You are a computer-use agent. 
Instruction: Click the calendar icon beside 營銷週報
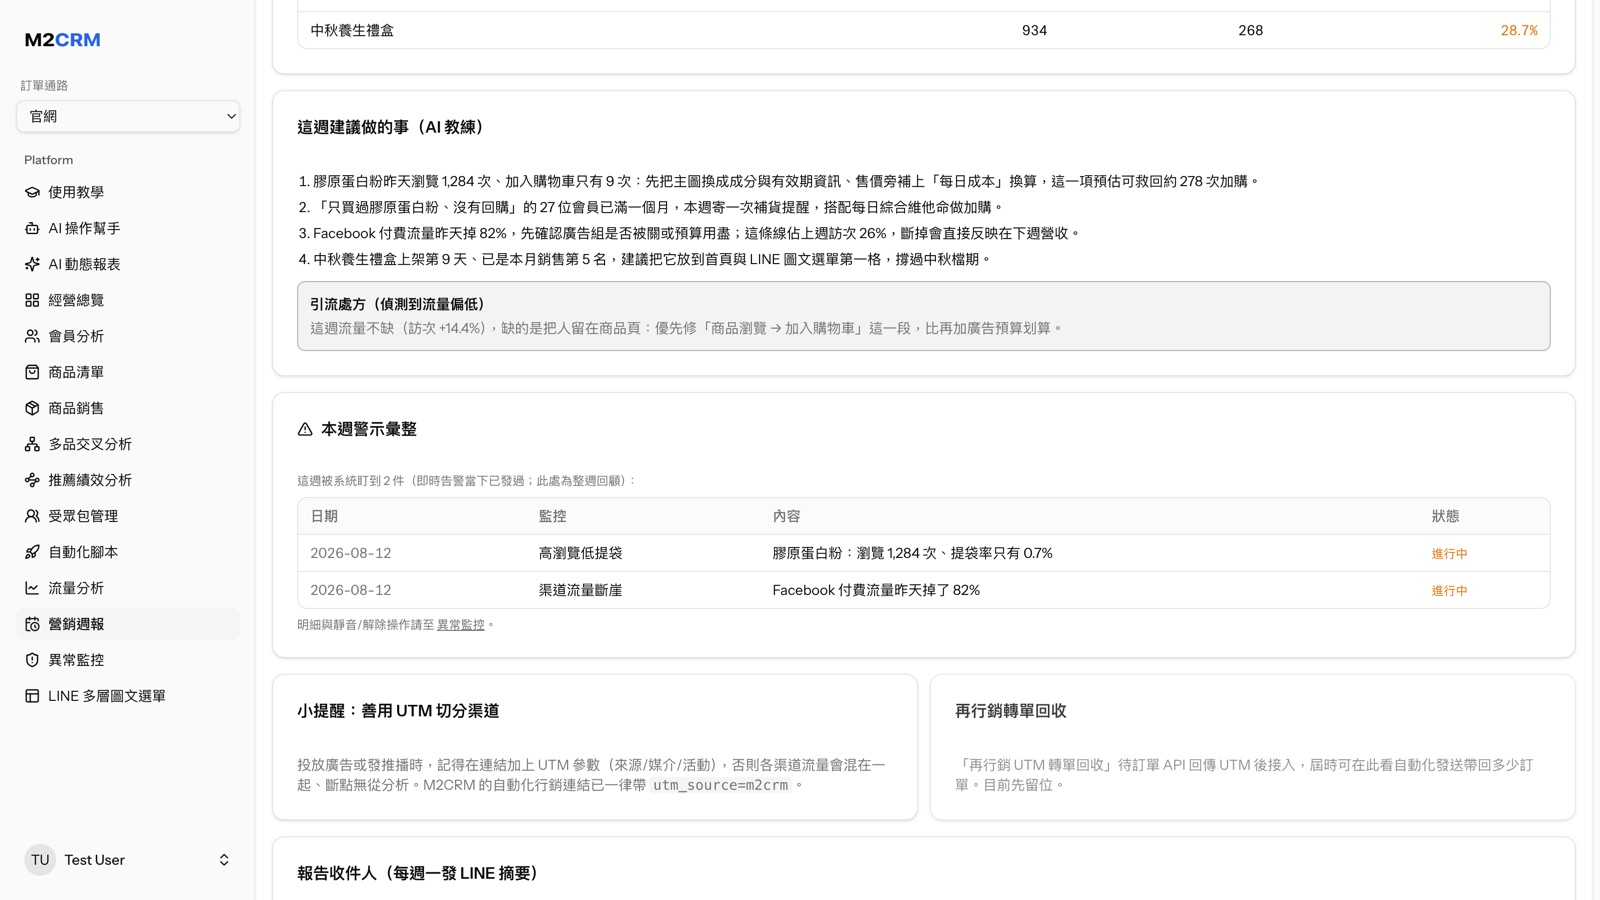point(32,624)
